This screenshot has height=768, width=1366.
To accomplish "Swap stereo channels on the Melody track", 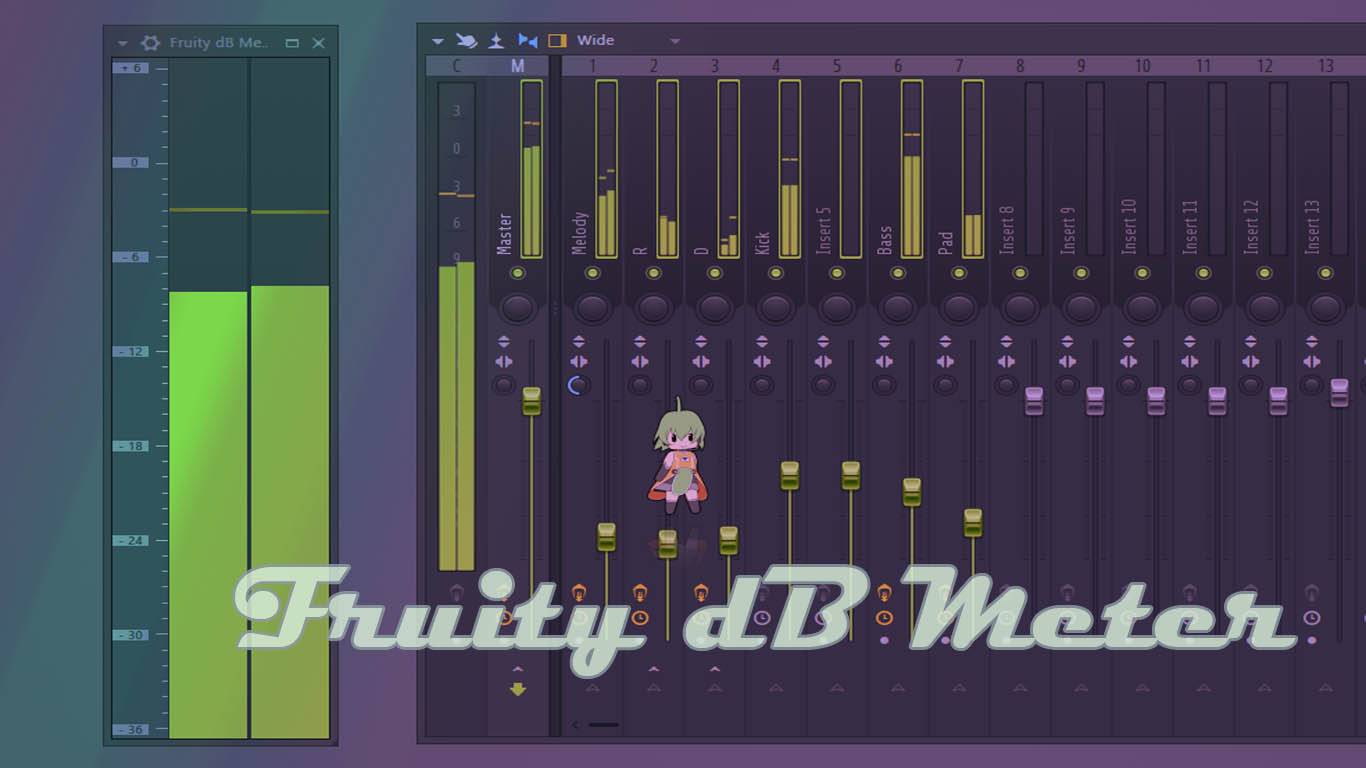I will tap(579, 361).
